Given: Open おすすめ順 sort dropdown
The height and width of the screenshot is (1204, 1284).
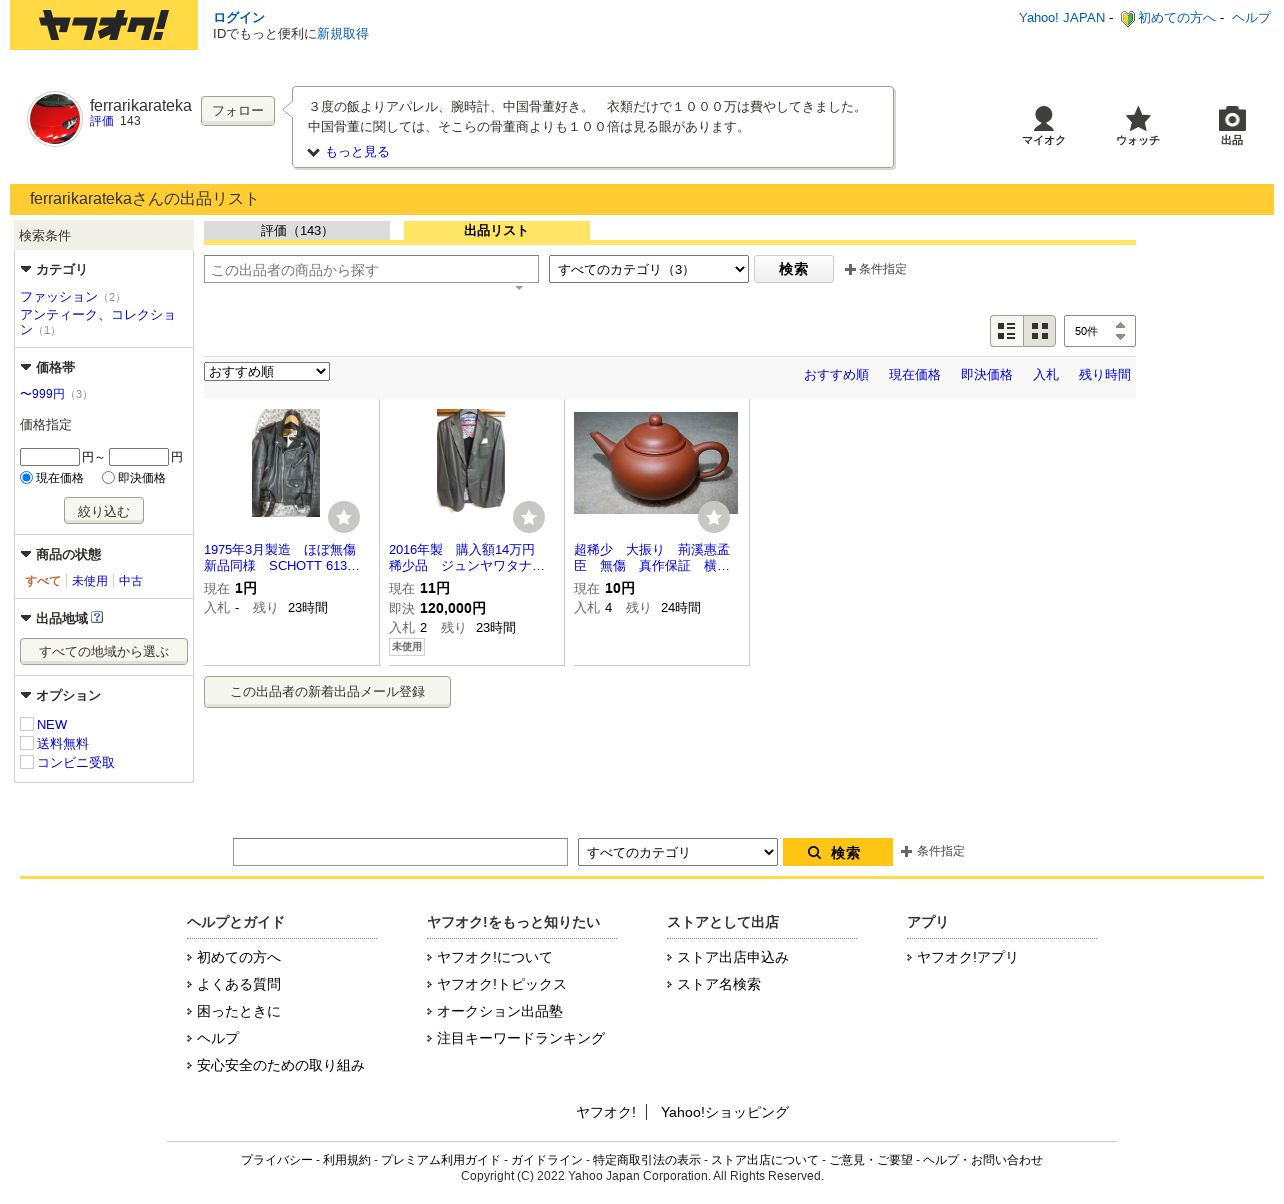Looking at the screenshot, I should [x=267, y=371].
